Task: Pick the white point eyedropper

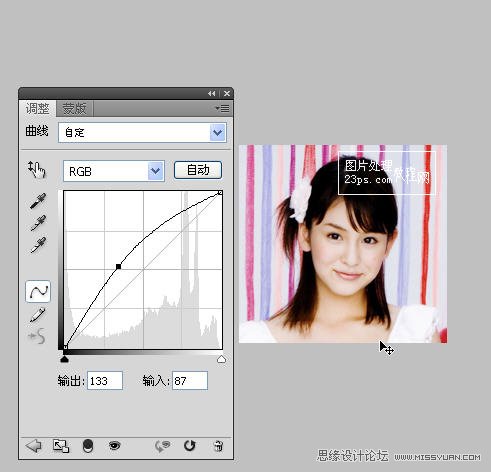Action: click(x=38, y=245)
